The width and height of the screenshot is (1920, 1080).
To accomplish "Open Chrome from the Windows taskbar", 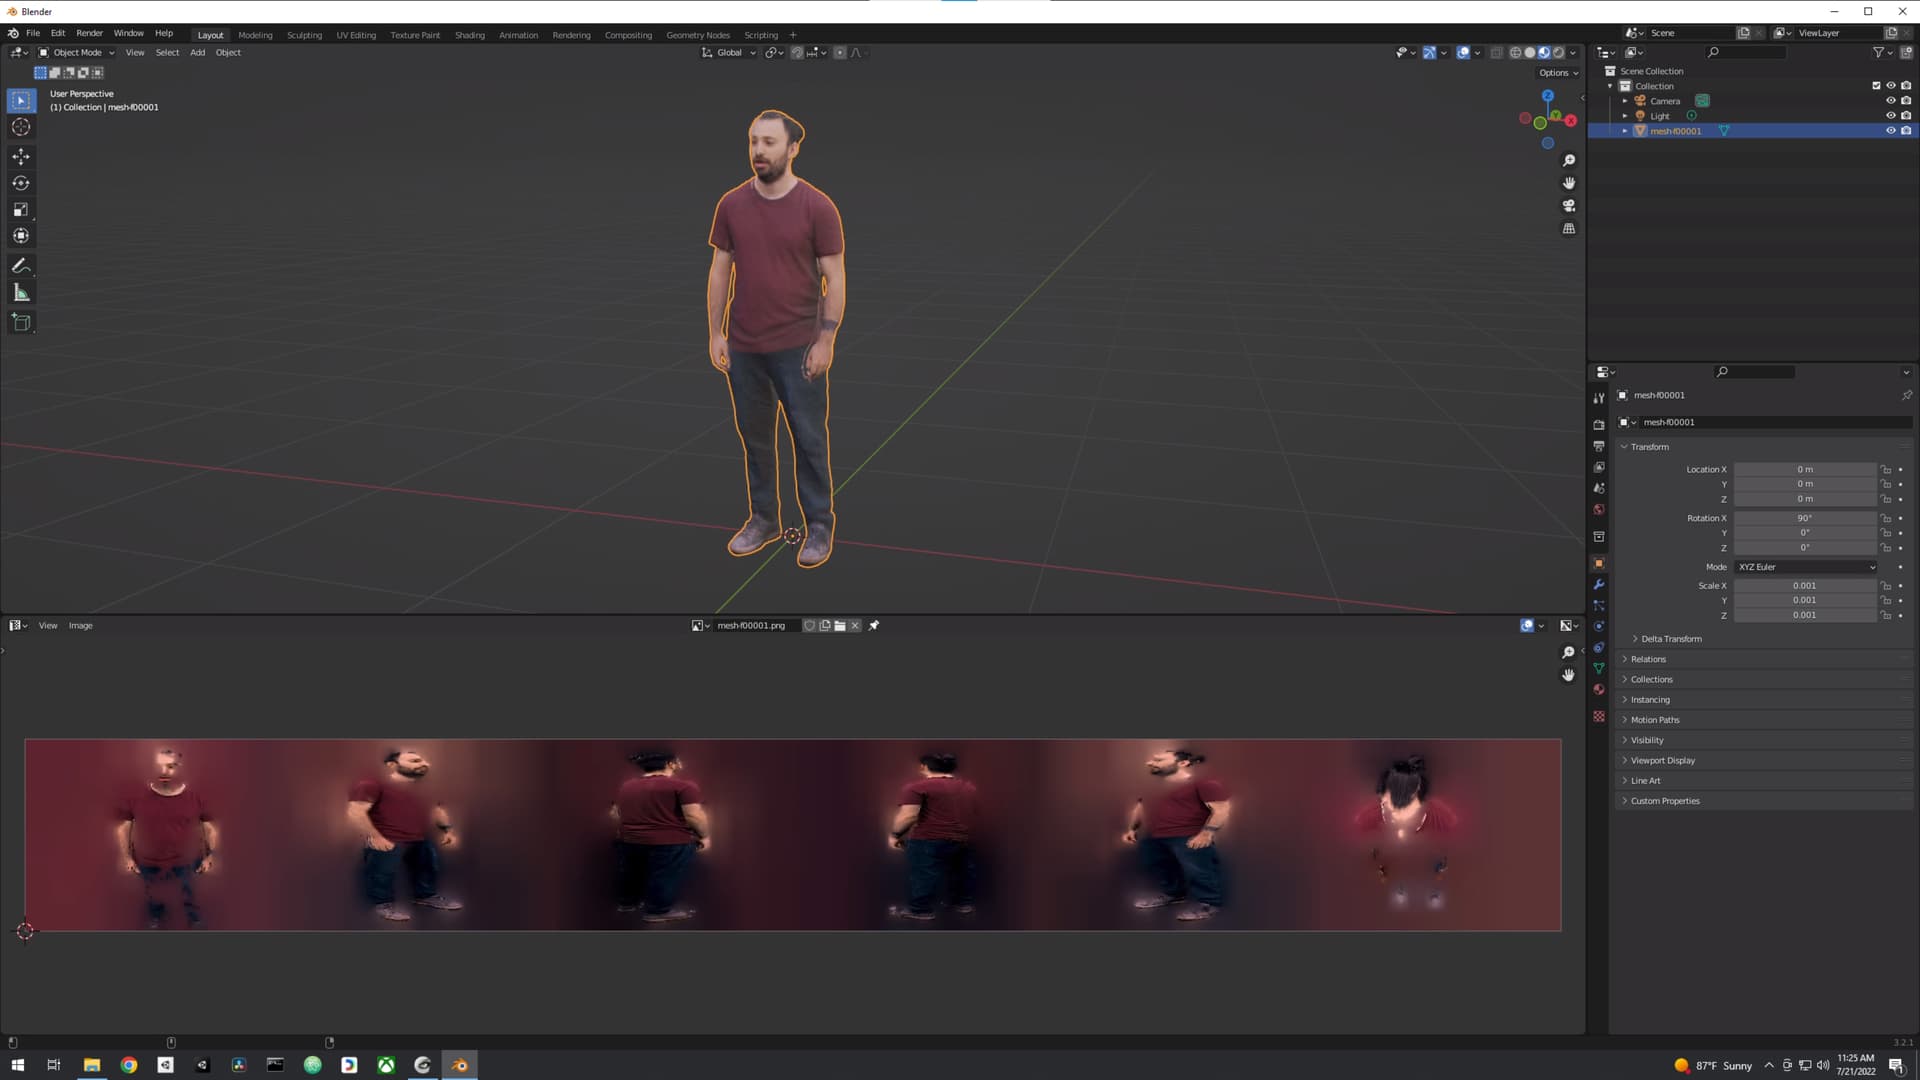I will click(129, 1066).
